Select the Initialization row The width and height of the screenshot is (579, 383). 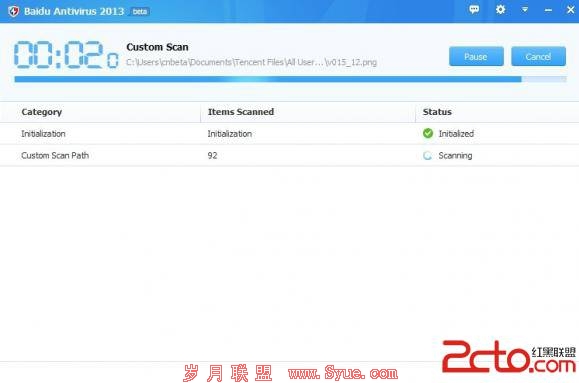pos(290,133)
